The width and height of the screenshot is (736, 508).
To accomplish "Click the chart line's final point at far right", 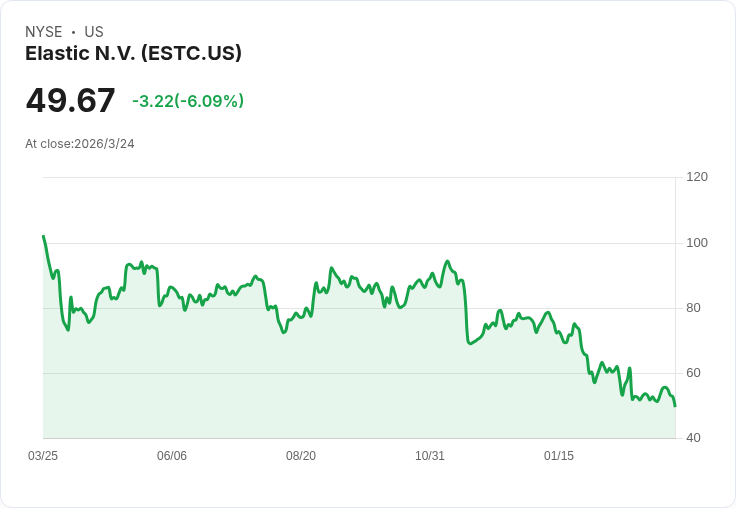I will coord(675,406).
